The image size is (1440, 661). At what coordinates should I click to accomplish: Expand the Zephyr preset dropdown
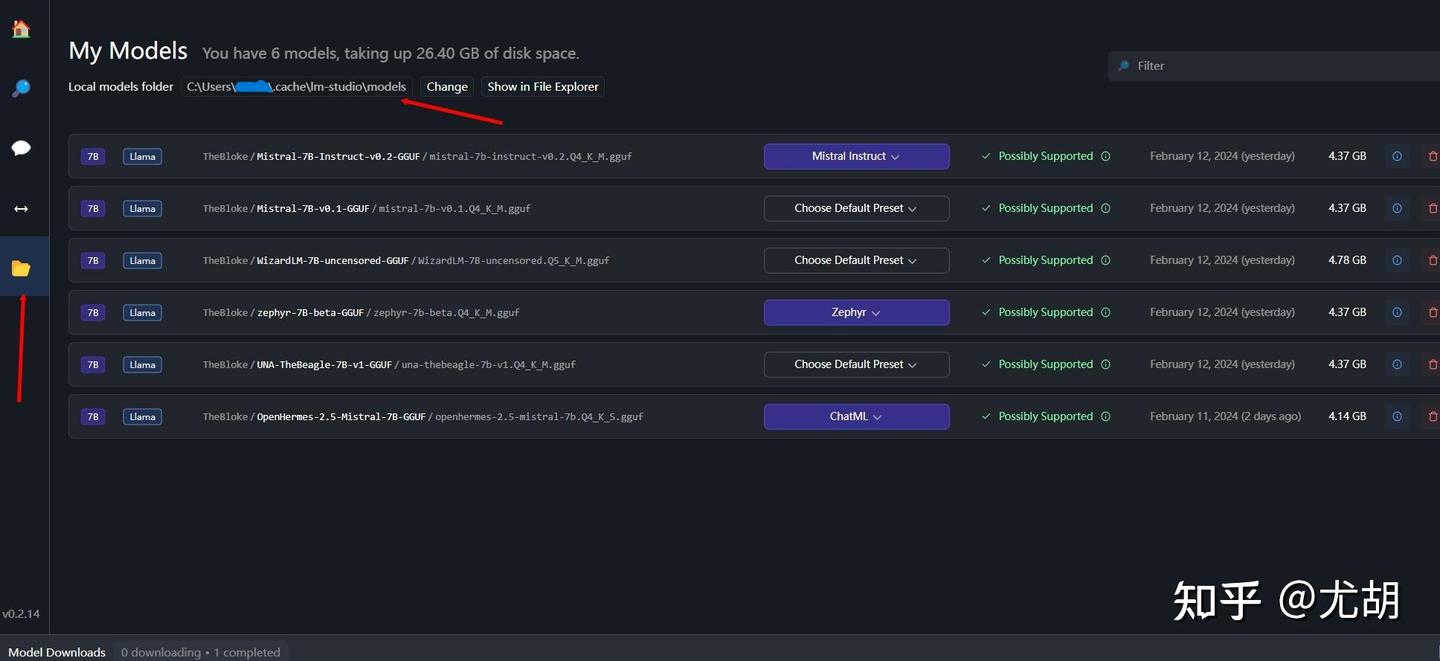pos(856,312)
